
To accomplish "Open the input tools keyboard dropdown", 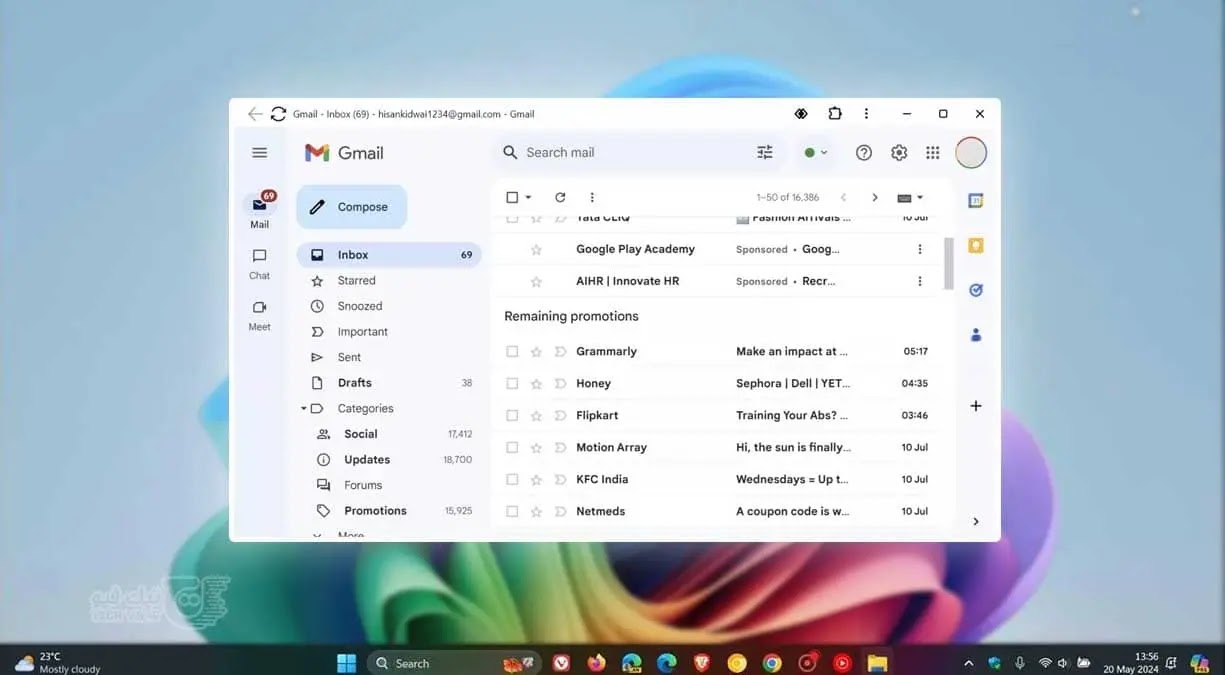I will pos(910,198).
